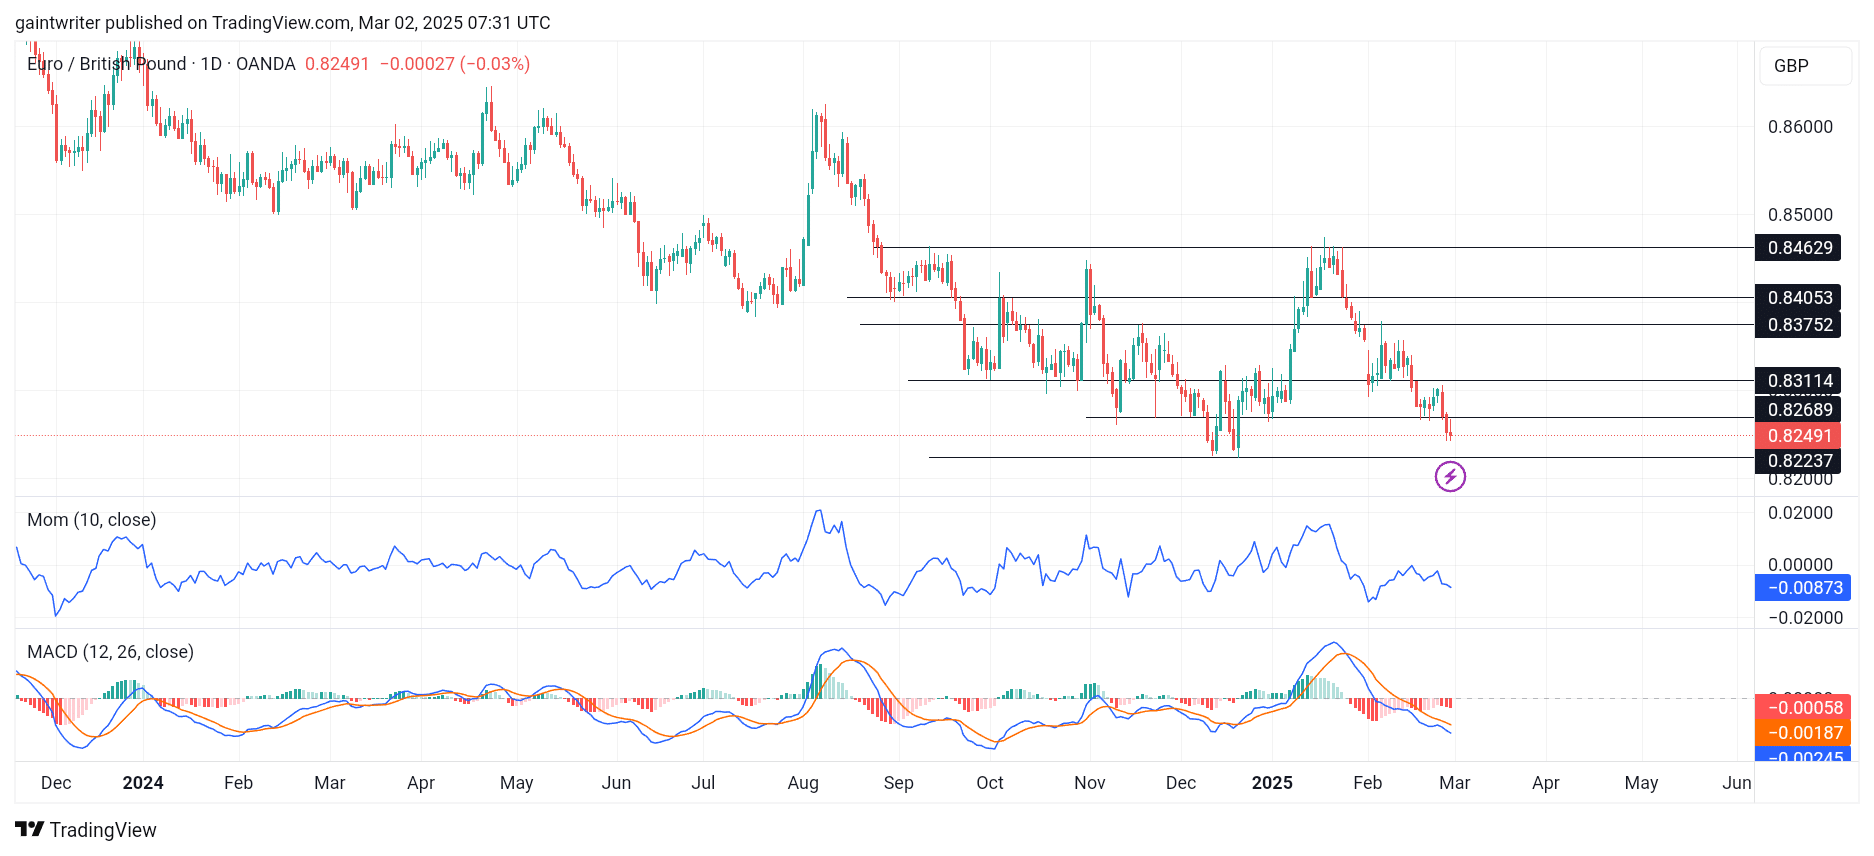Viewport: 1874px width, 856px height.
Task: Click the 0.83752 price level label
Action: pyautogui.click(x=1798, y=325)
